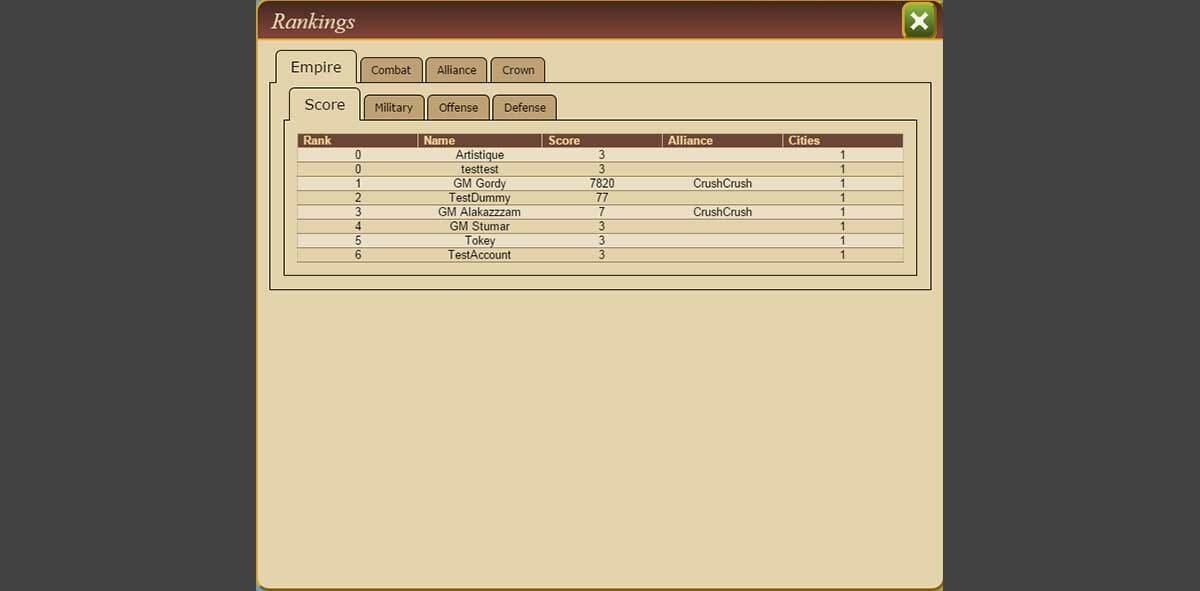Image resolution: width=1200 pixels, height=591 pixels.
Task: Click the Alliance column header
Action: click(690, 141)
